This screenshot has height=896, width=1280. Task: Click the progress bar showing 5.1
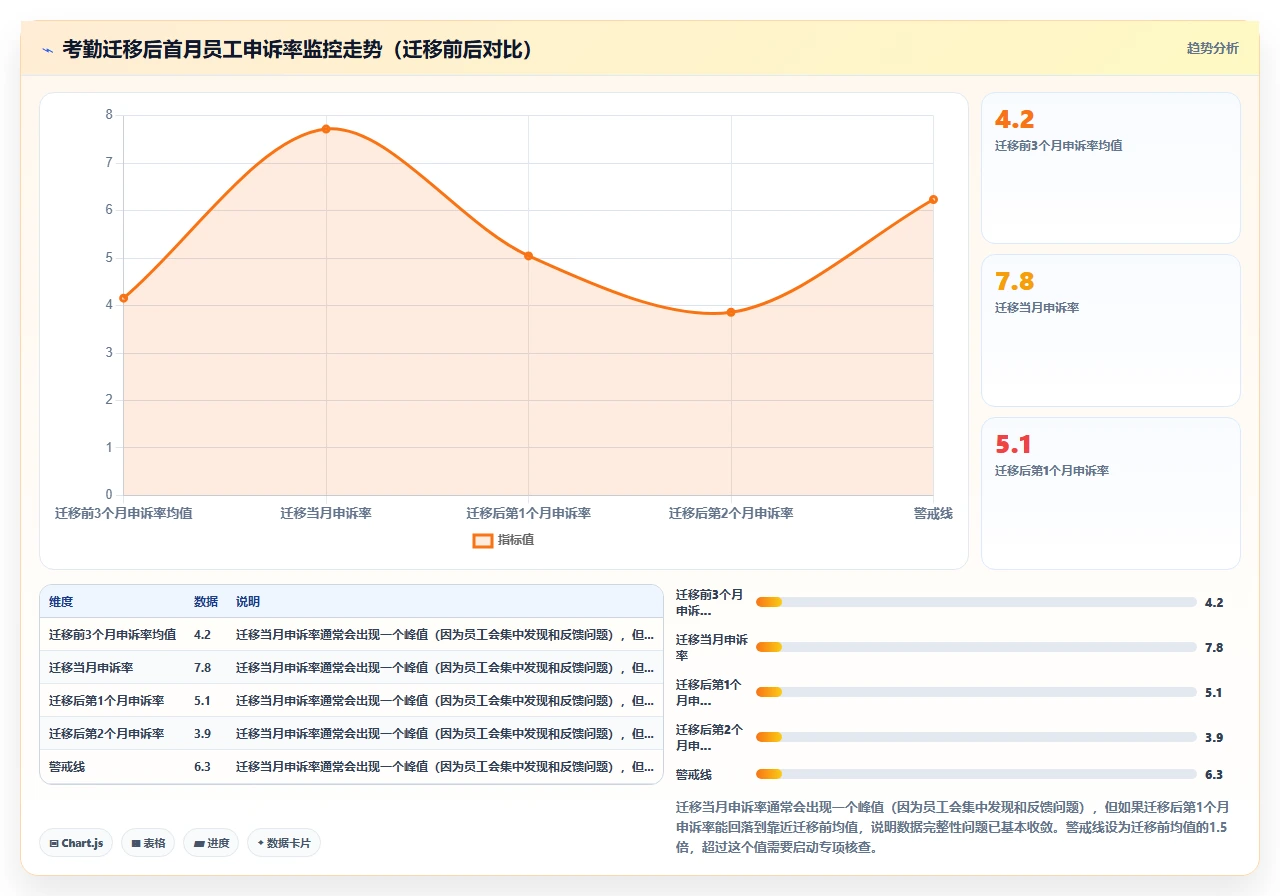tap(976, 692)
